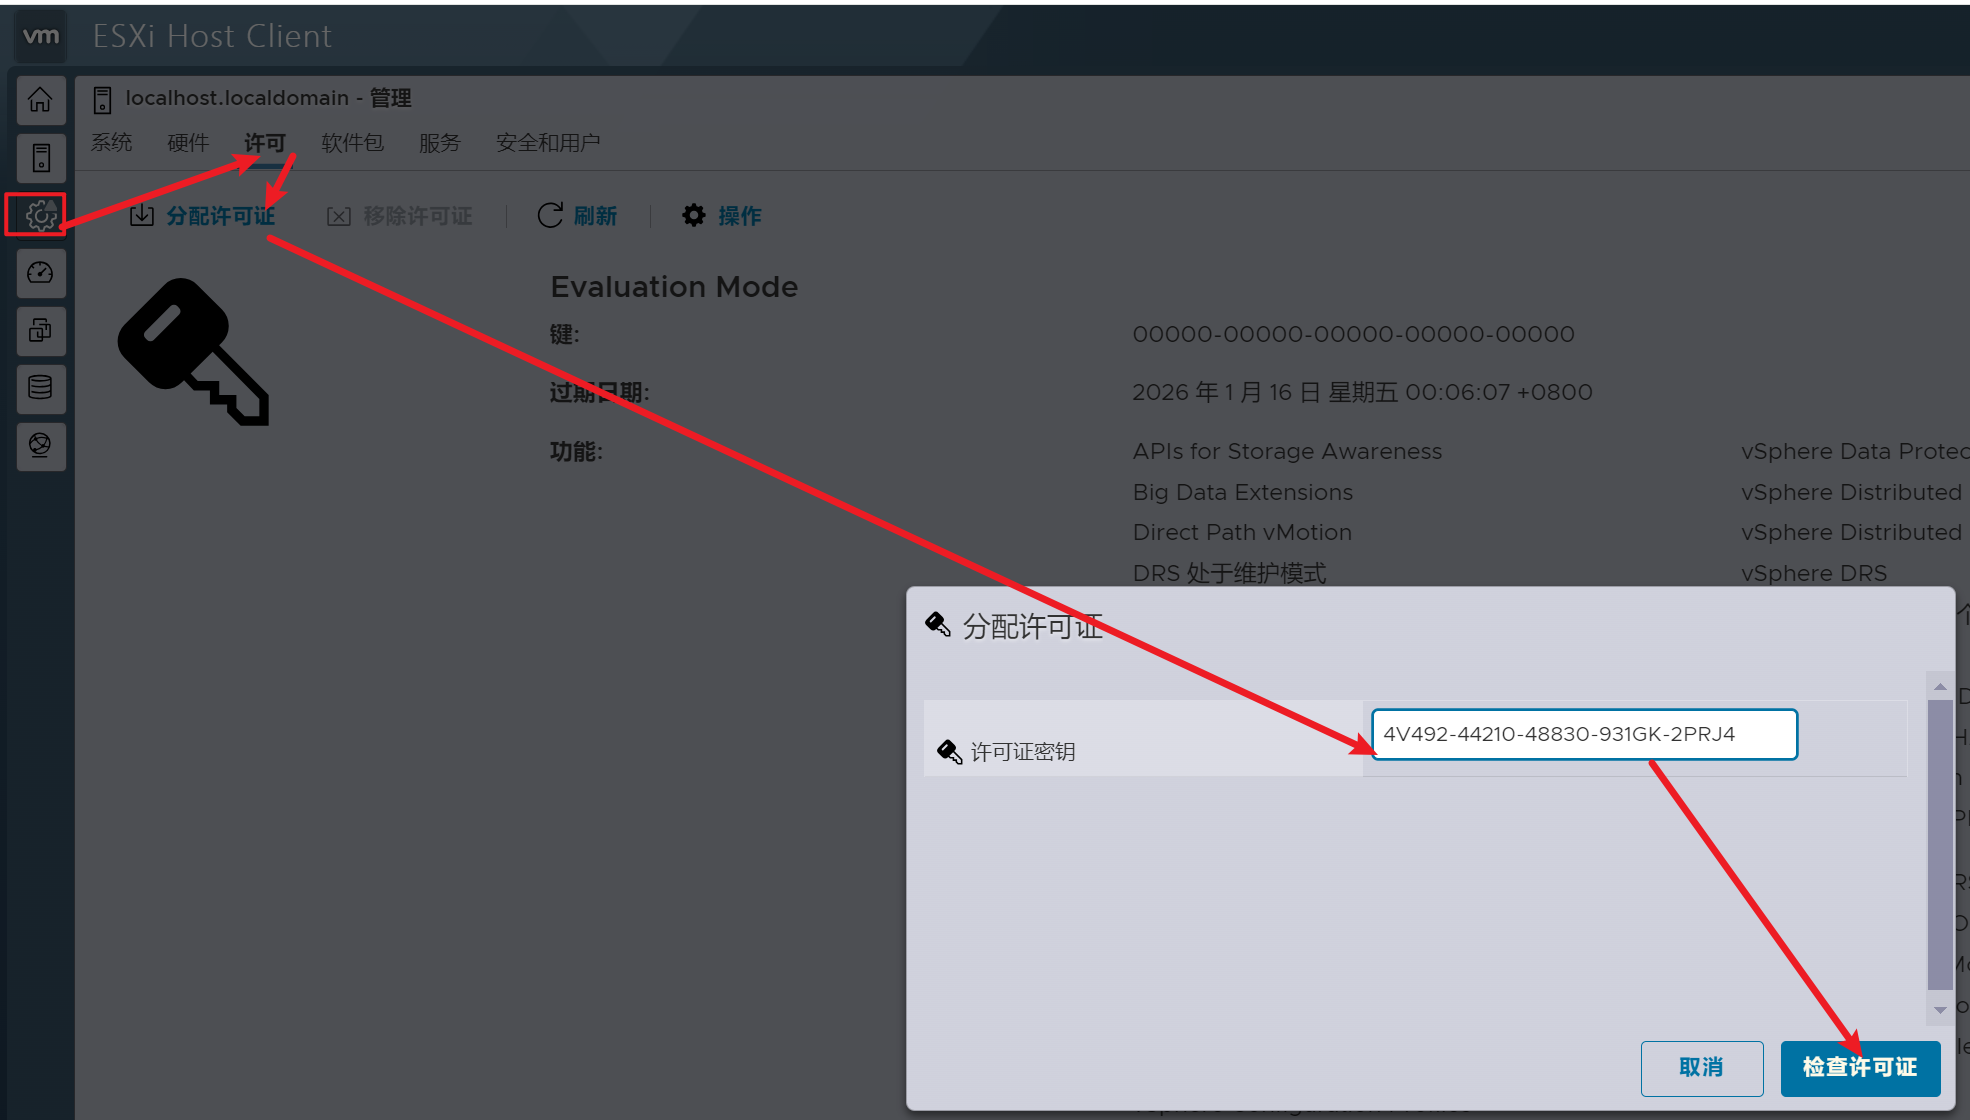This screenshot has height=1120, width=1970.
Task: Click the license key input field
Action: tap(1584, 735)
